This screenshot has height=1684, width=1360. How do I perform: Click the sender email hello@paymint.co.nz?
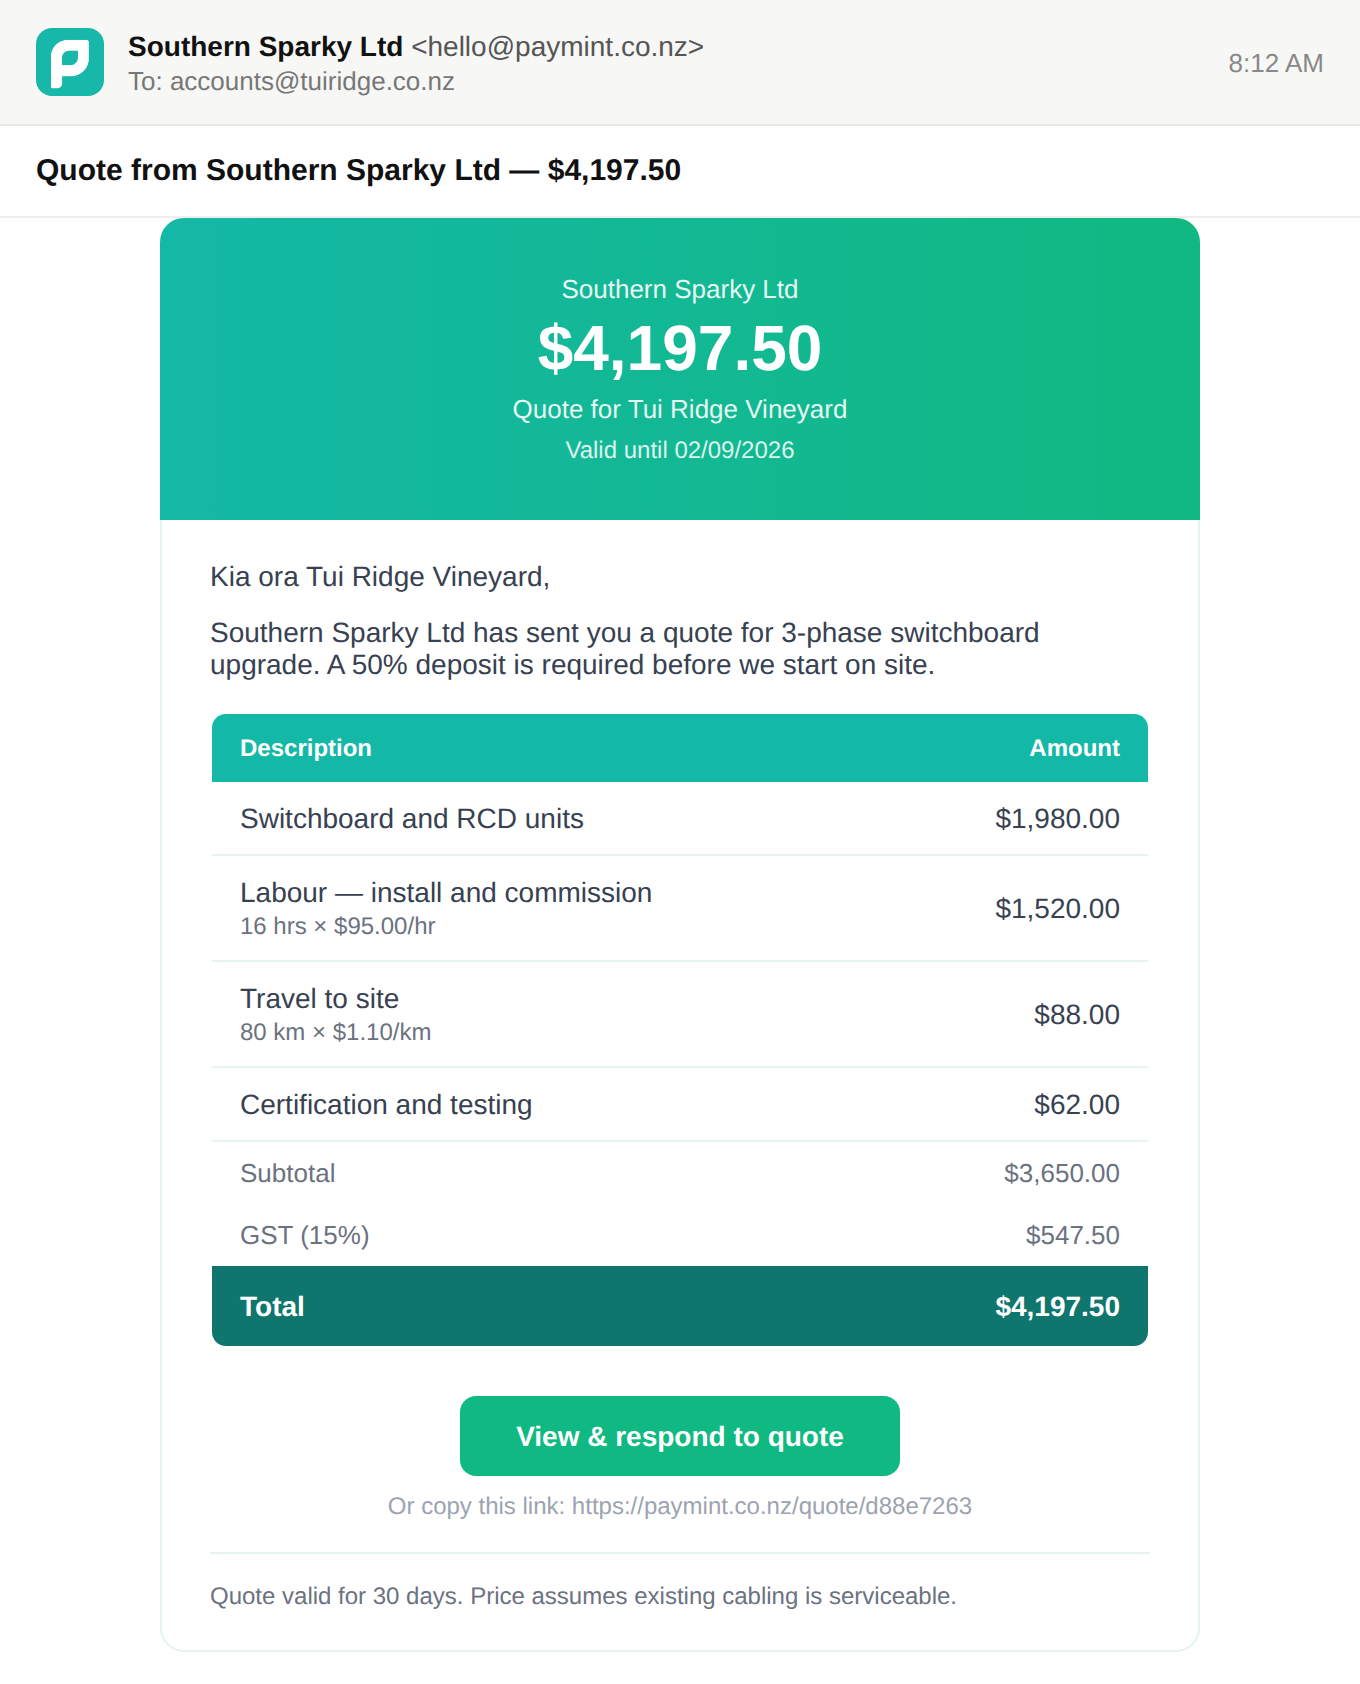557,47
